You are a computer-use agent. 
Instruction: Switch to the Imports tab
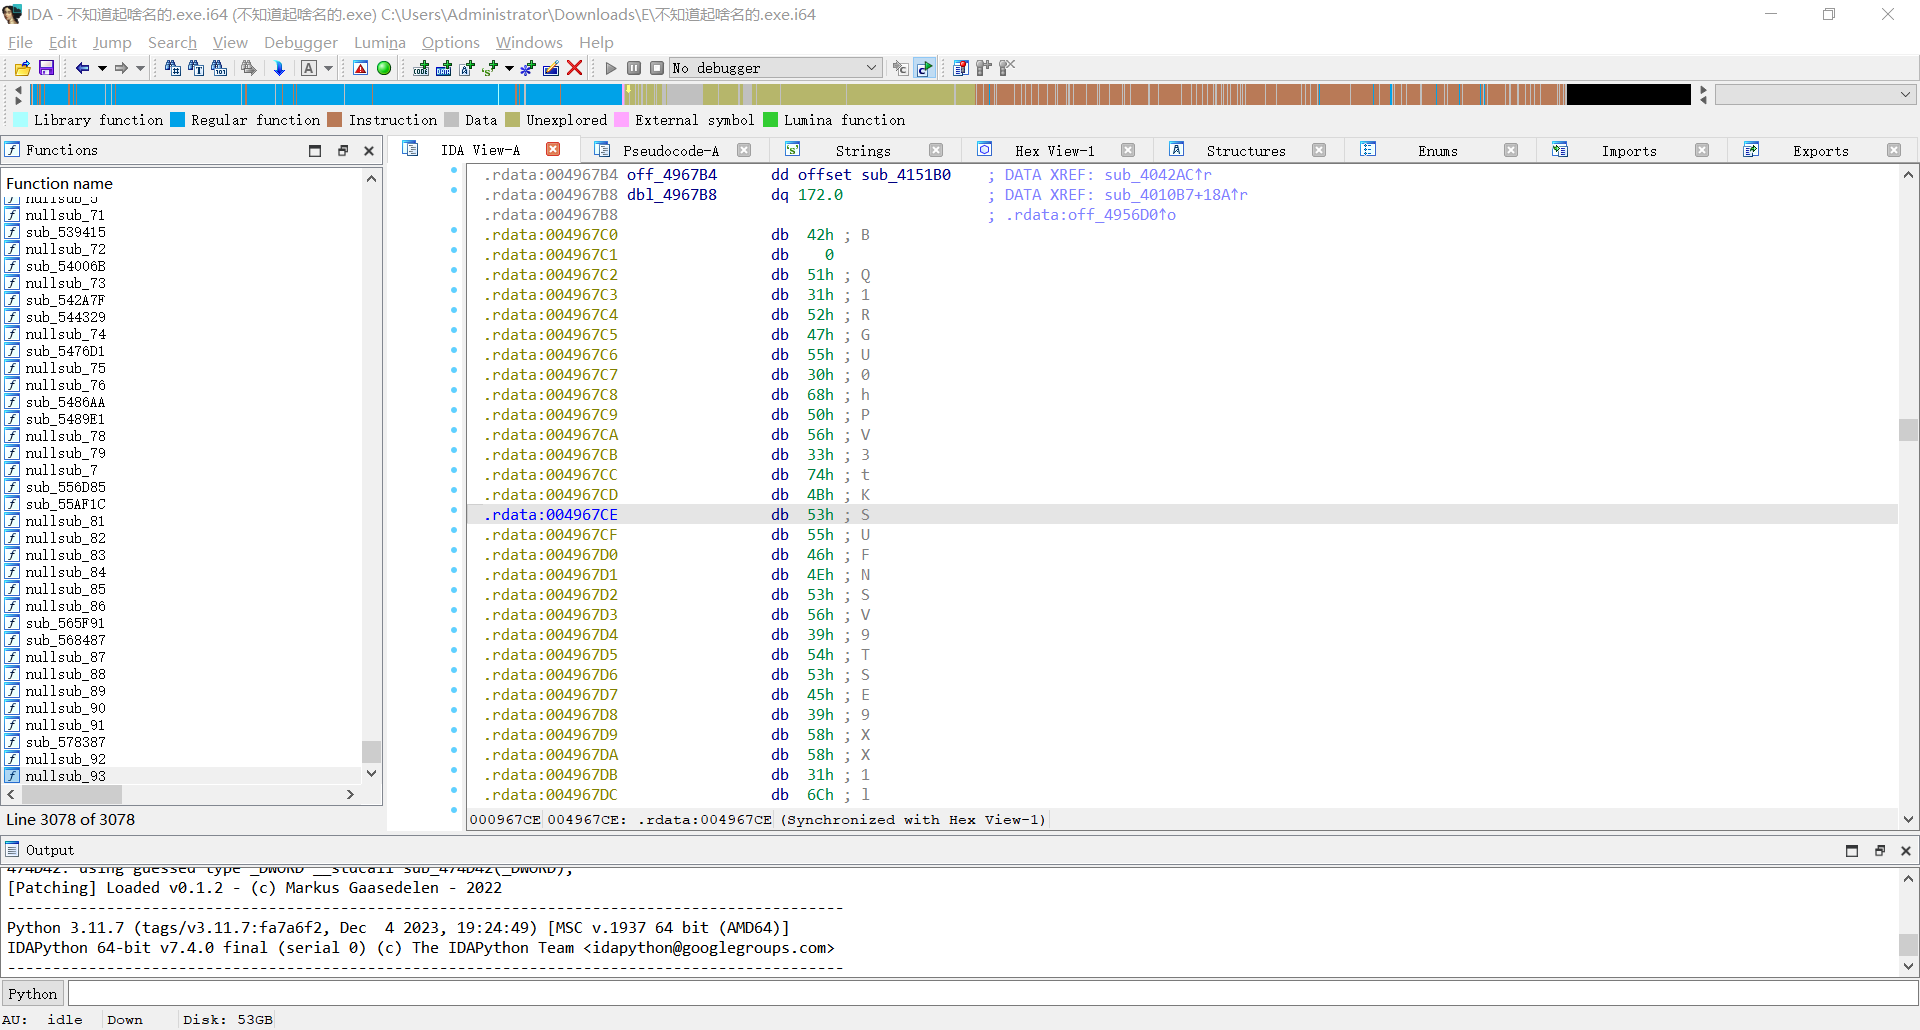(1629, 150)
